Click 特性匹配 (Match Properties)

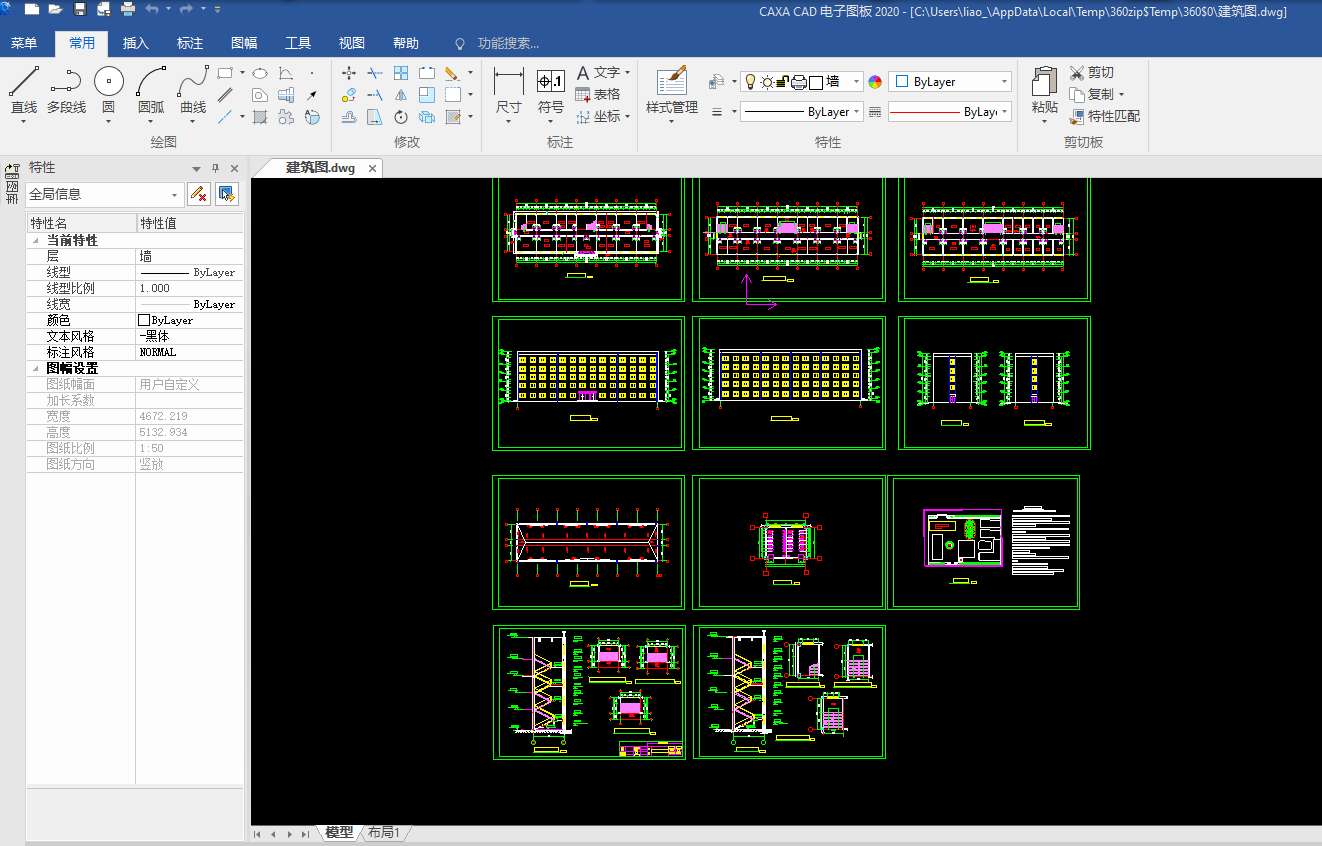1104,116
